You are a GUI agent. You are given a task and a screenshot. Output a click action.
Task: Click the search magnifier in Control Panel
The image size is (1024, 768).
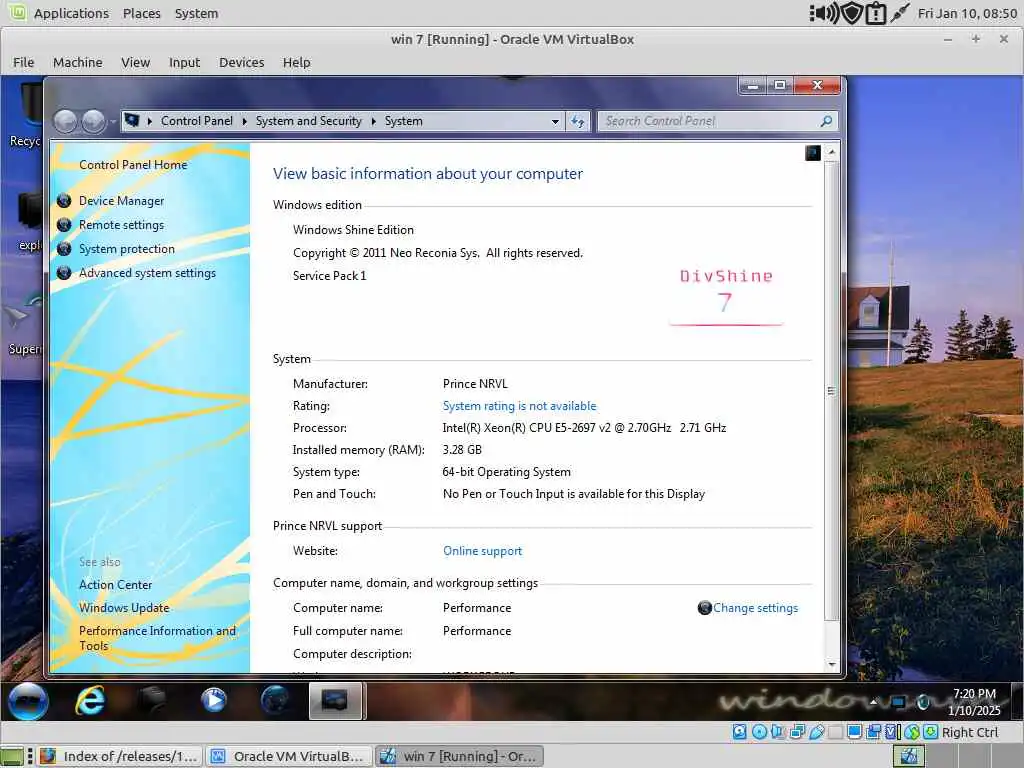tap(826, 121)
